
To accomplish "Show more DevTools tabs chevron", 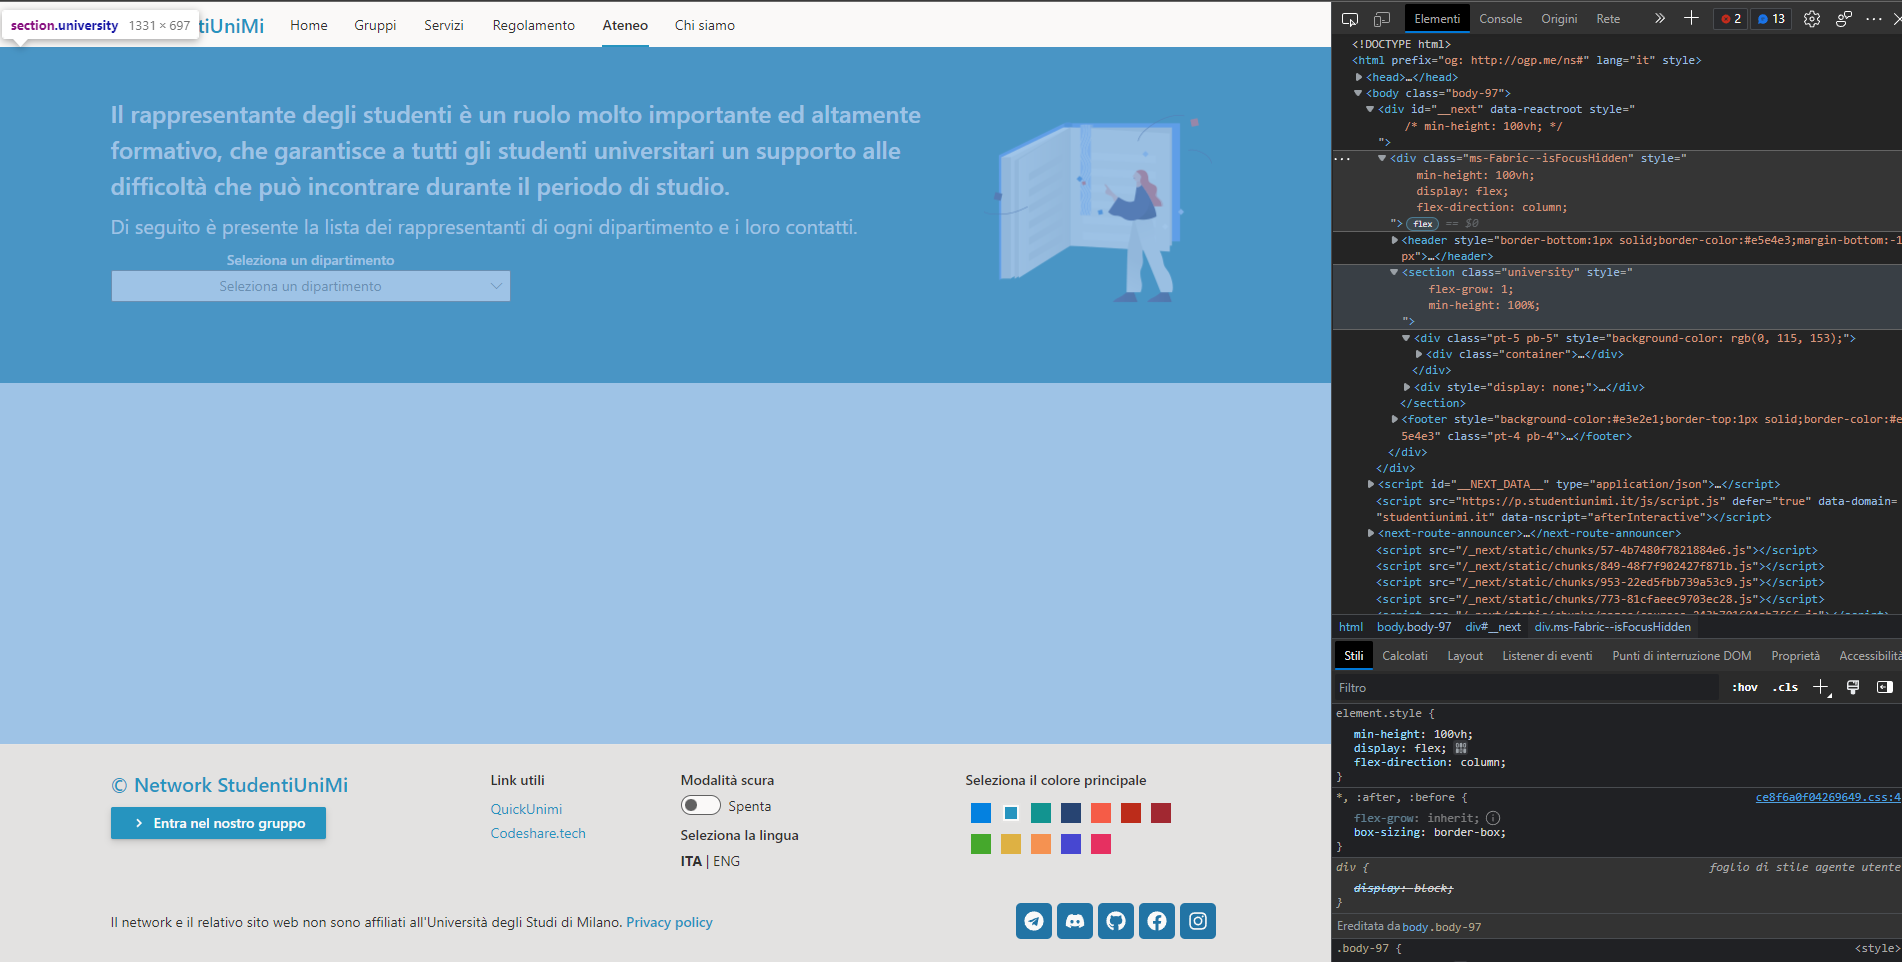I will coord(1660,18).
